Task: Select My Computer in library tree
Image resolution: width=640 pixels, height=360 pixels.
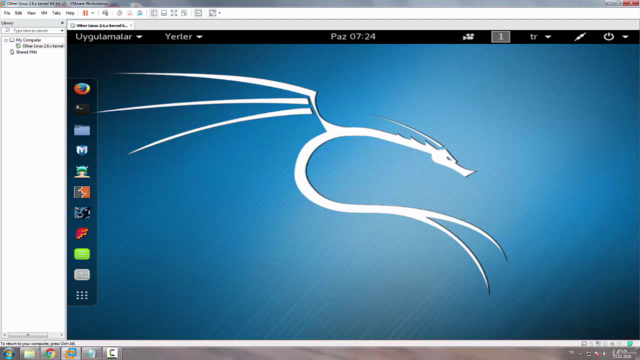Action: coord(28,40)
